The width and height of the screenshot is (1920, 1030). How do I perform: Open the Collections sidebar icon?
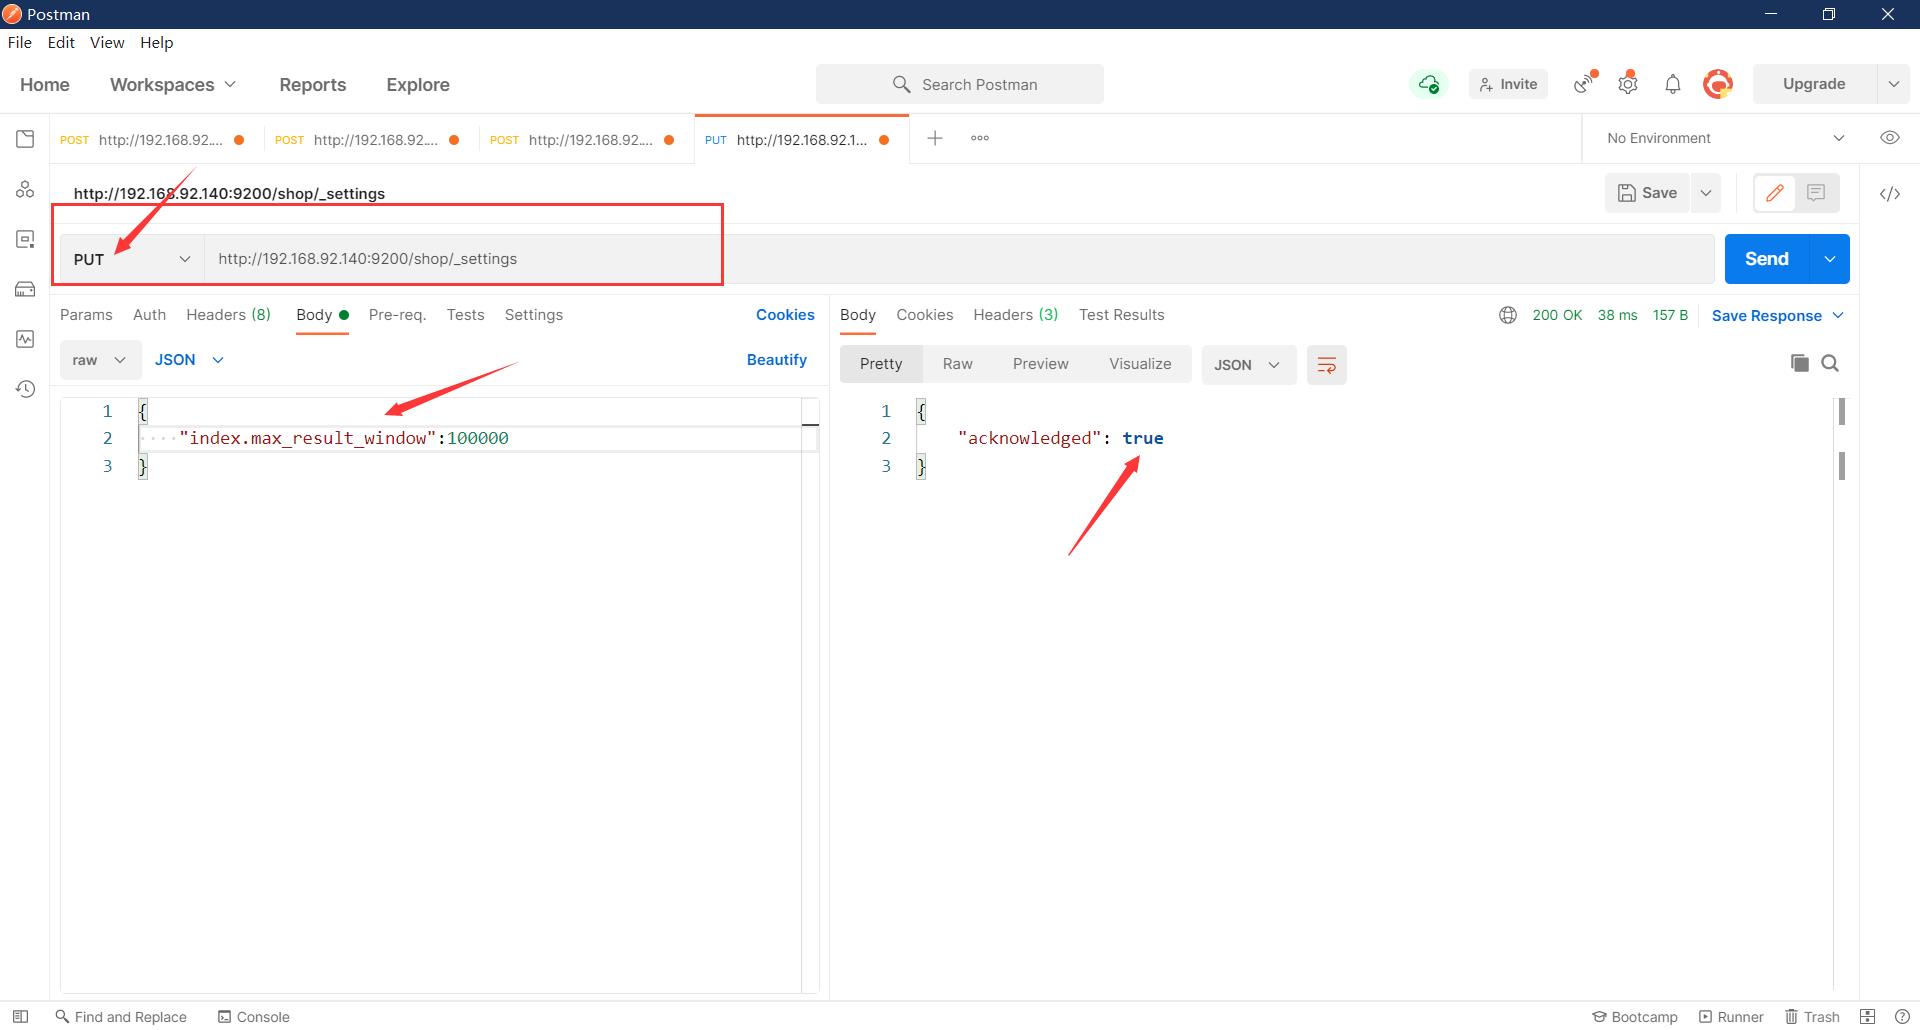[x=25, y=139]
